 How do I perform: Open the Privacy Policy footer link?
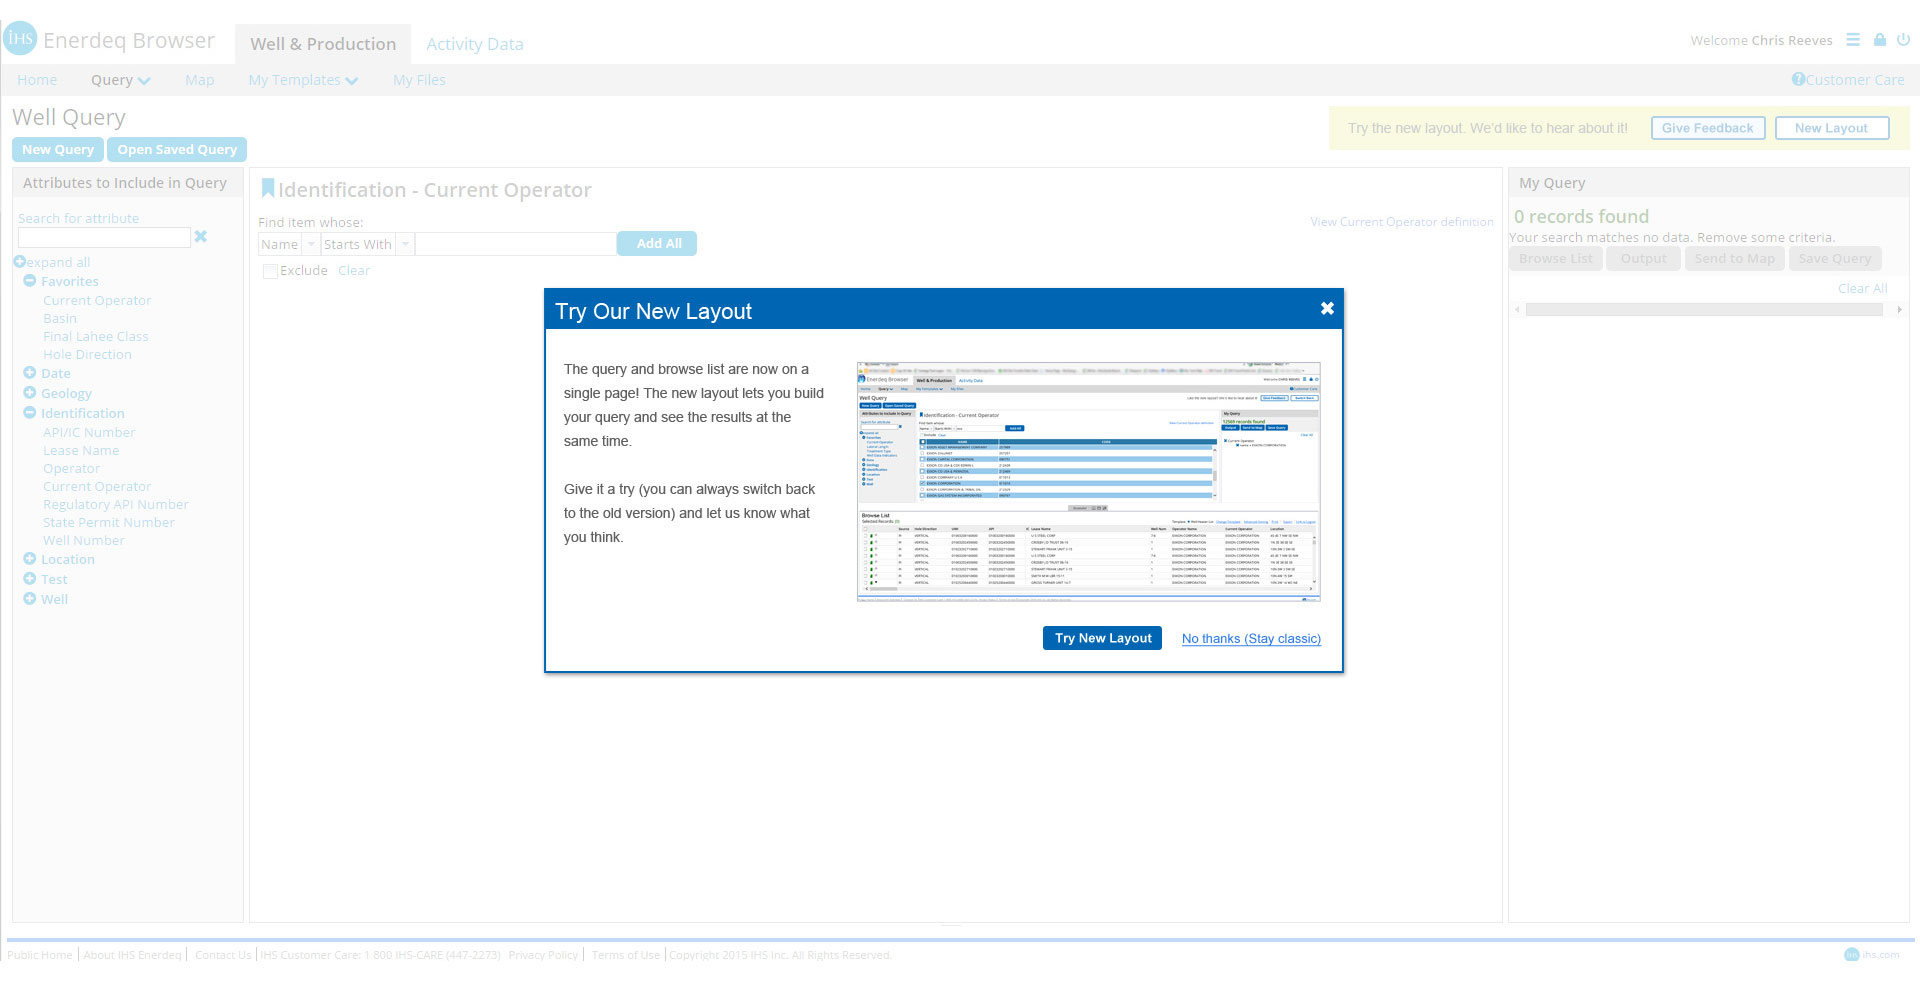[543, 955]
